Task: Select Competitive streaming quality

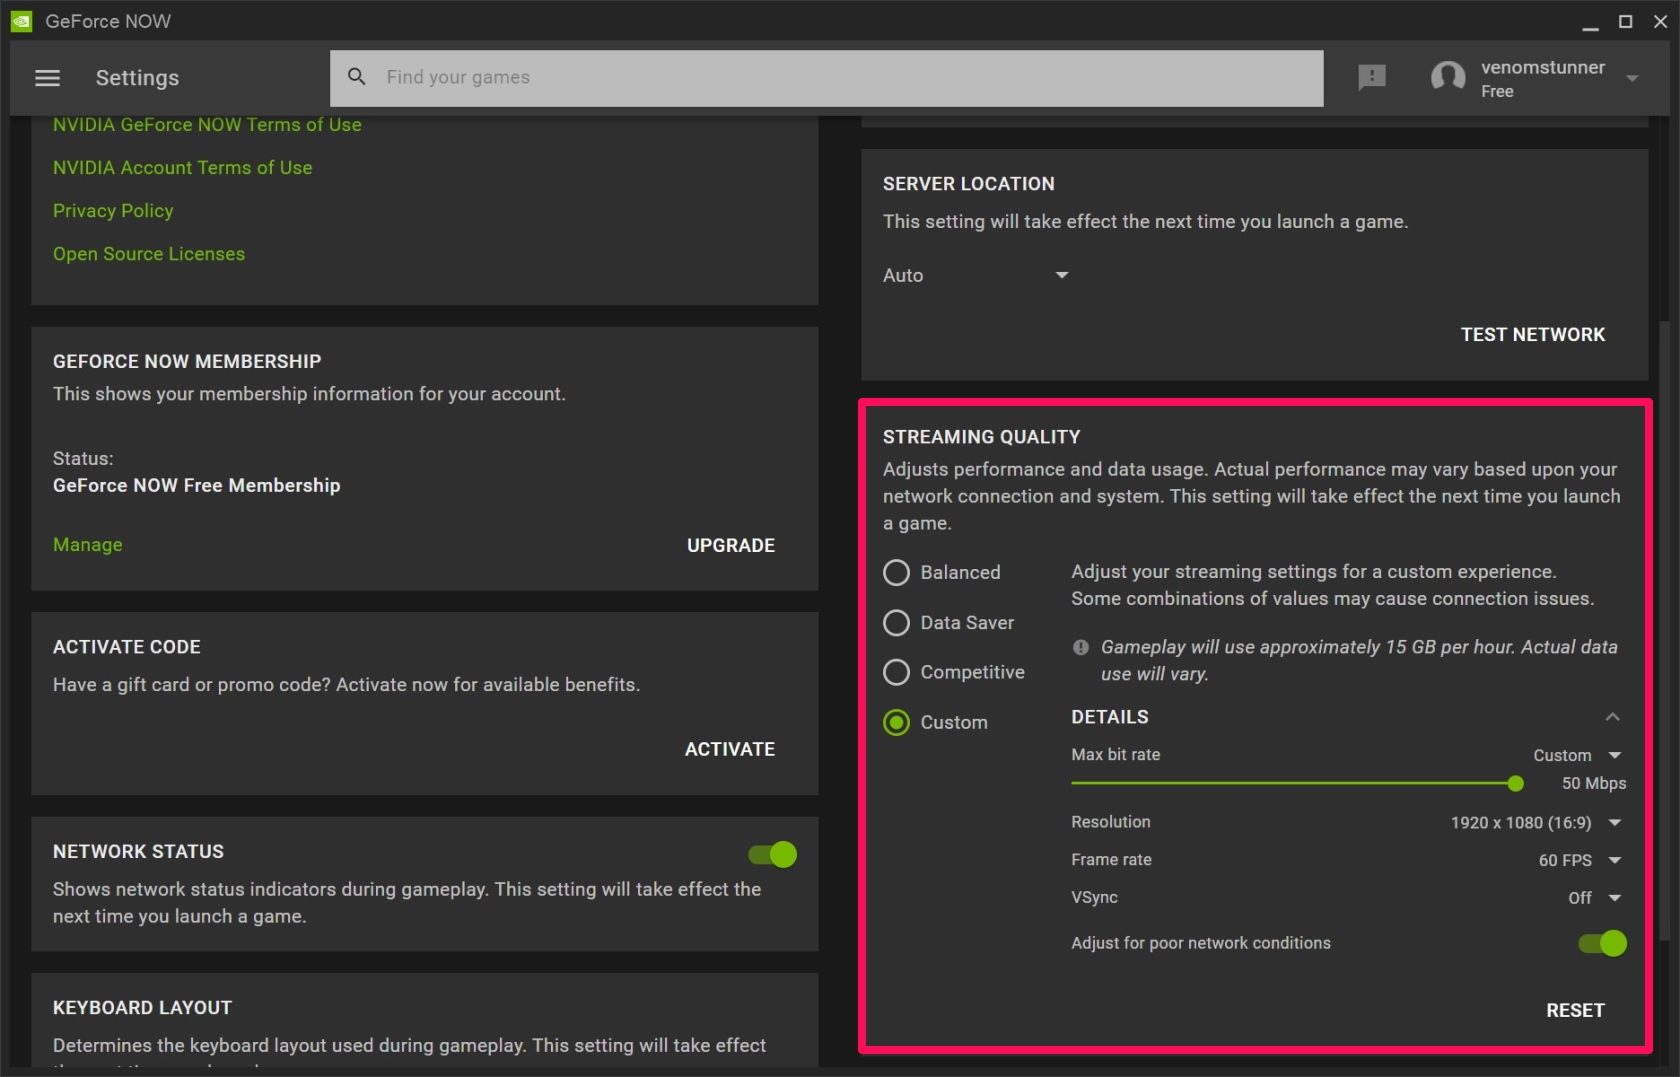Action: click(896, 672)
